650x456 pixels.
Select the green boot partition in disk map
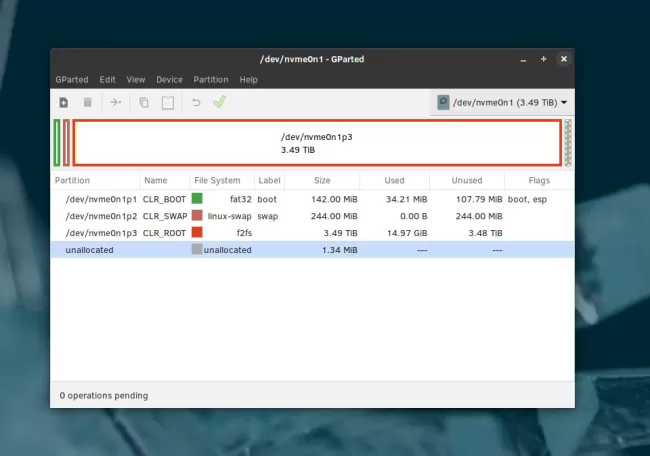pos(57,142)
